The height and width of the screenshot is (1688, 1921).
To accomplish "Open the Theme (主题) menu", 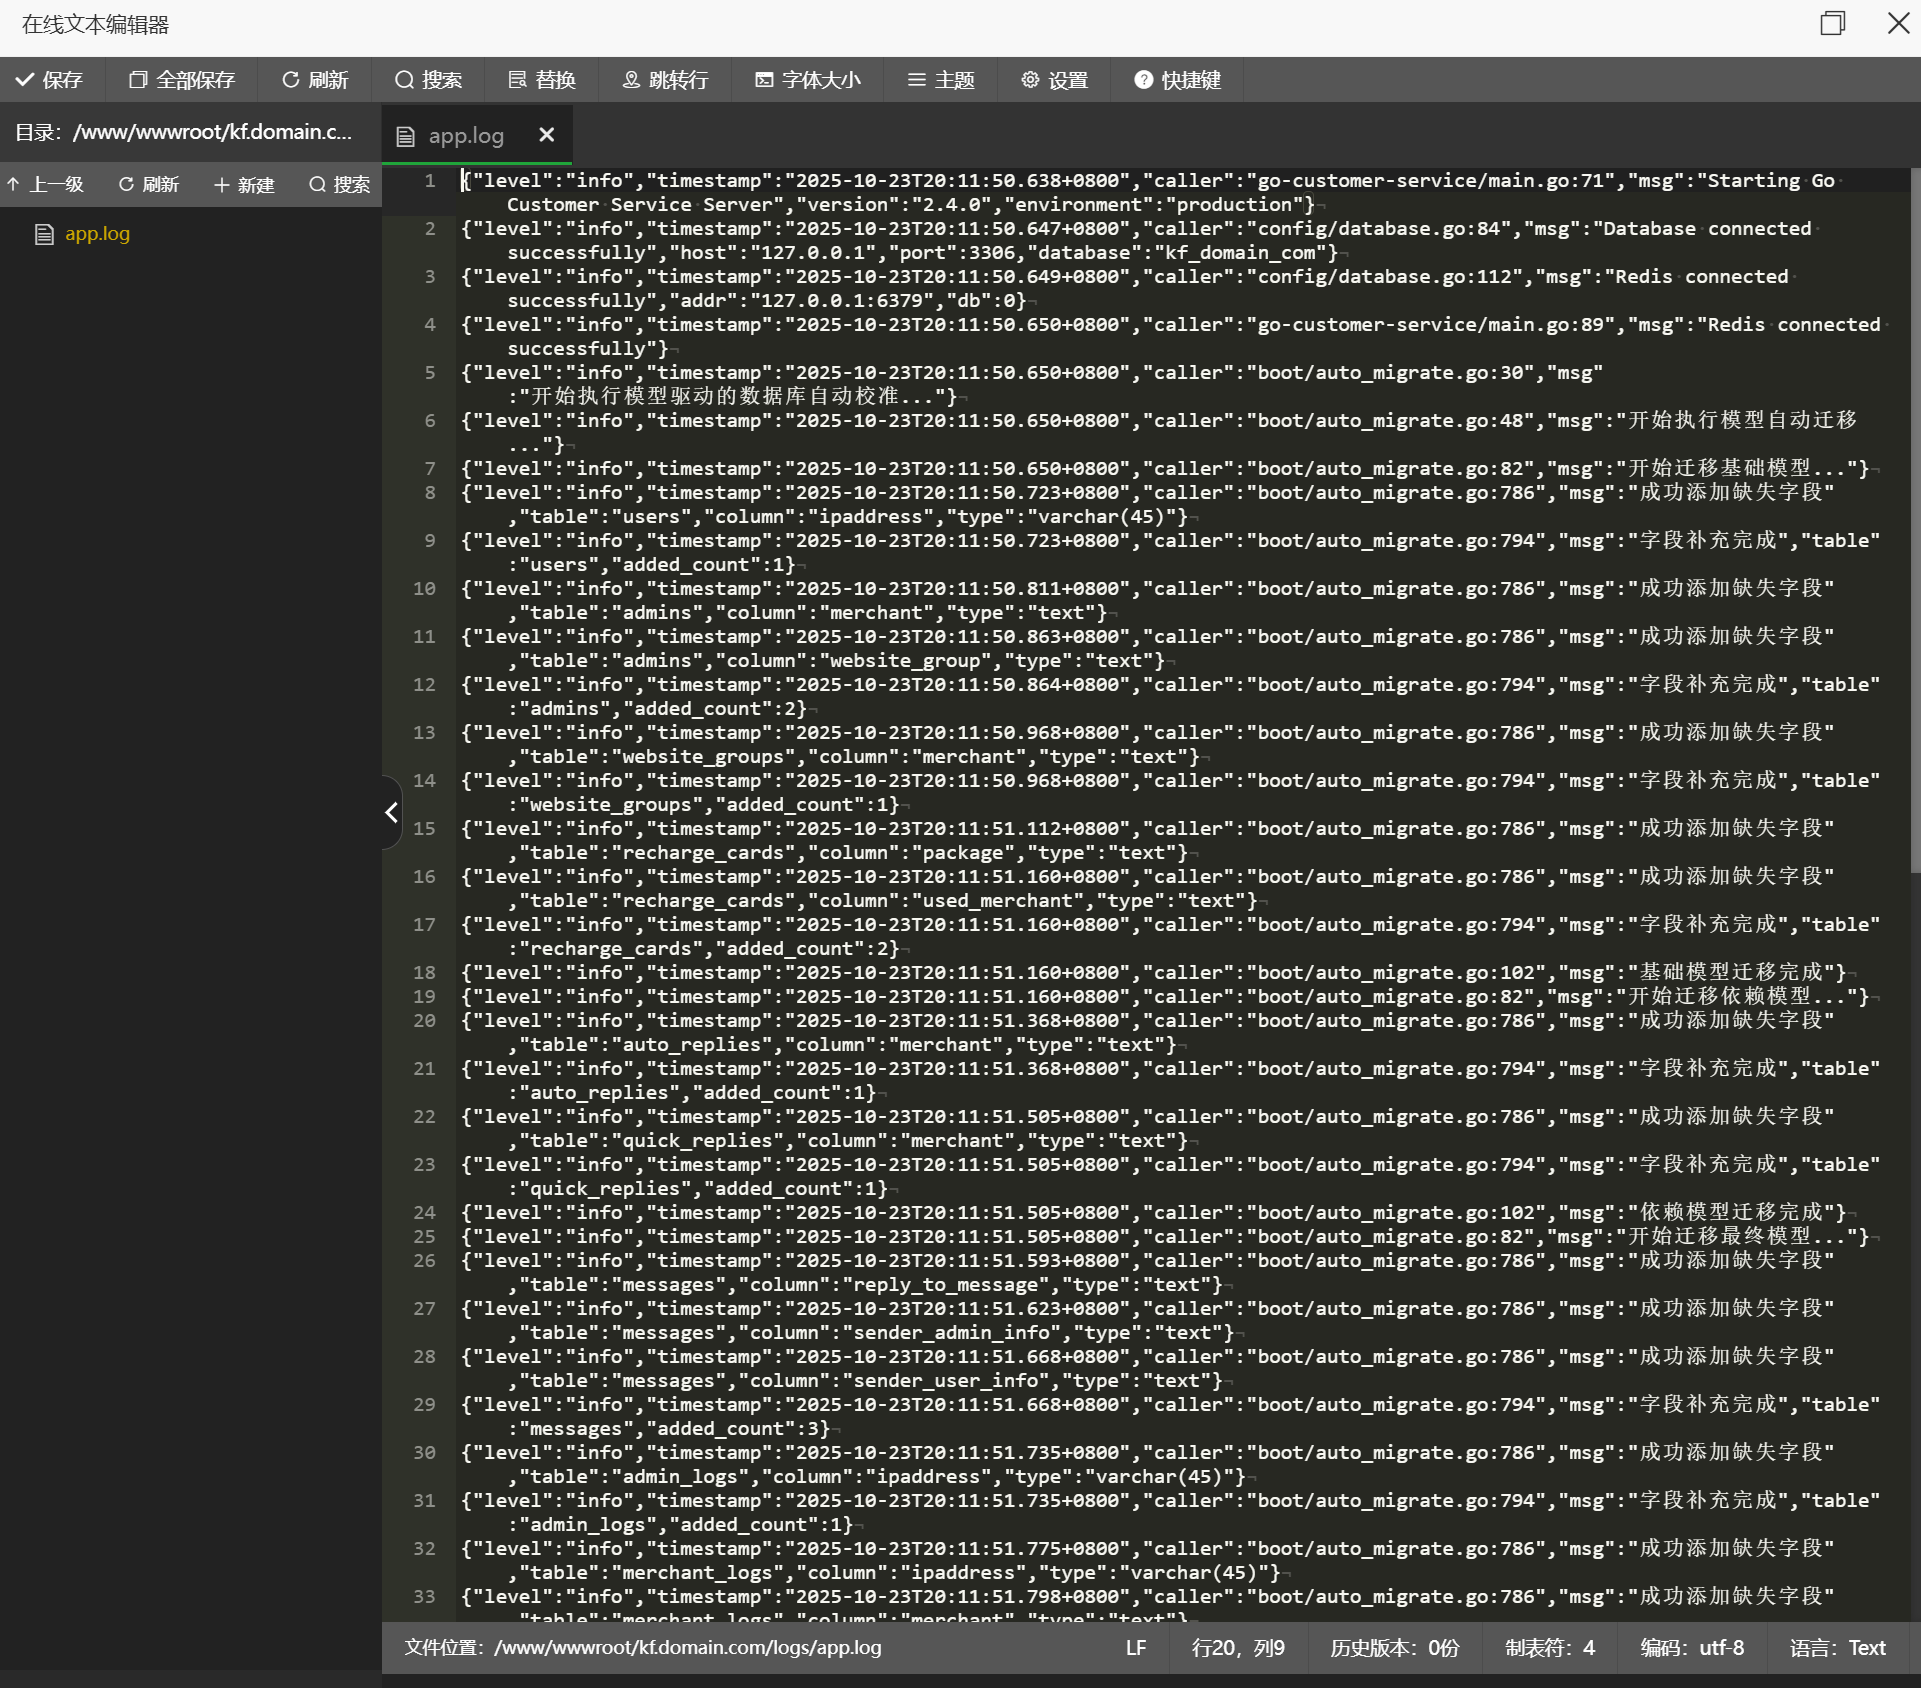I will coord(940,80).
